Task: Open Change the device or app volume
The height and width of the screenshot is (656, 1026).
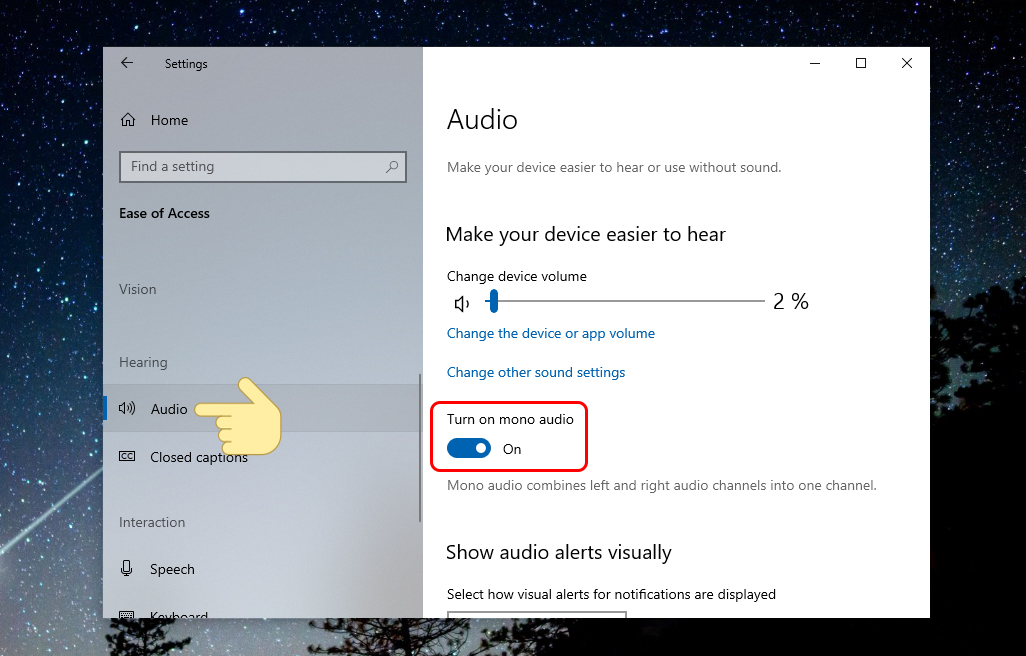Action: pyautogui.click(x=550, y=332)
